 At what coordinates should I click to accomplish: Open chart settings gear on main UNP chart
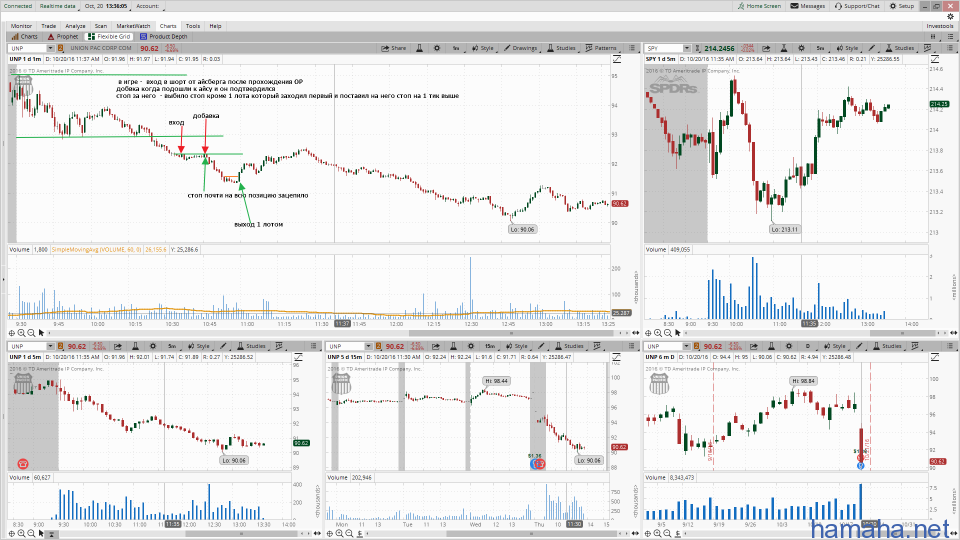coord(437,48)
